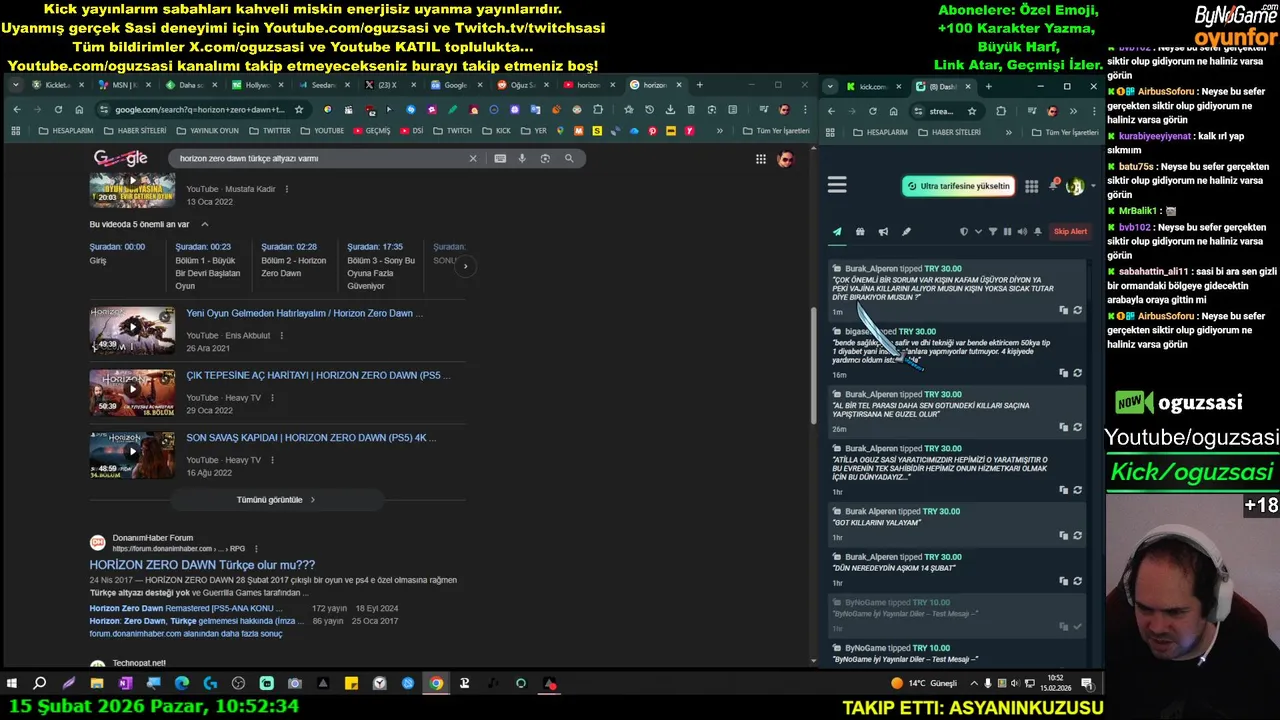
Task: Expand the chevron next to the shield
Action: (978, 232)
